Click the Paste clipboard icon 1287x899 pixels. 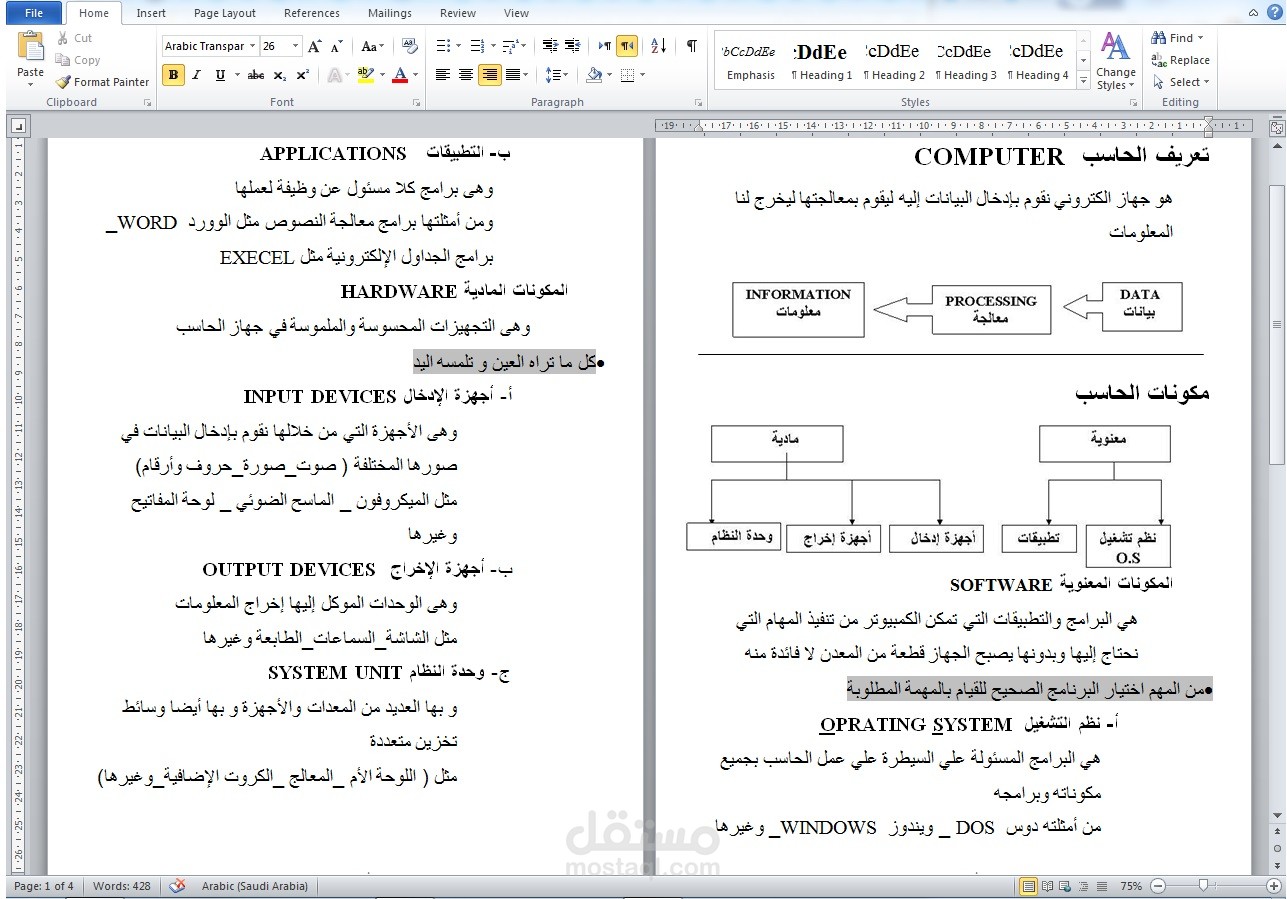31,47
